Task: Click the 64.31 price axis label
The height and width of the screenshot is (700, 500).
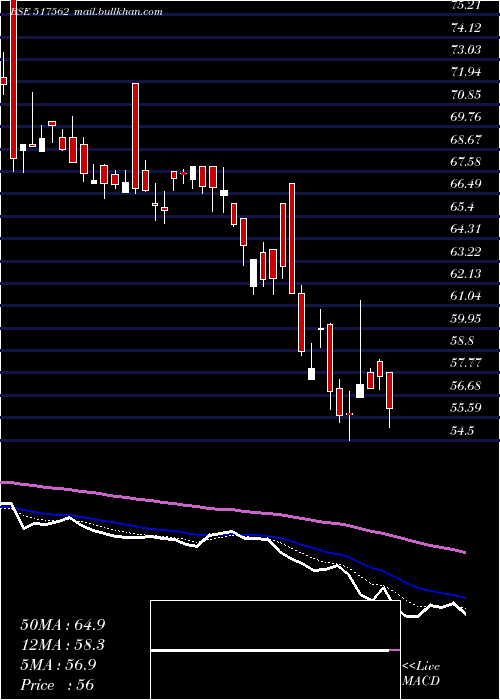Action: coord(467,229)
